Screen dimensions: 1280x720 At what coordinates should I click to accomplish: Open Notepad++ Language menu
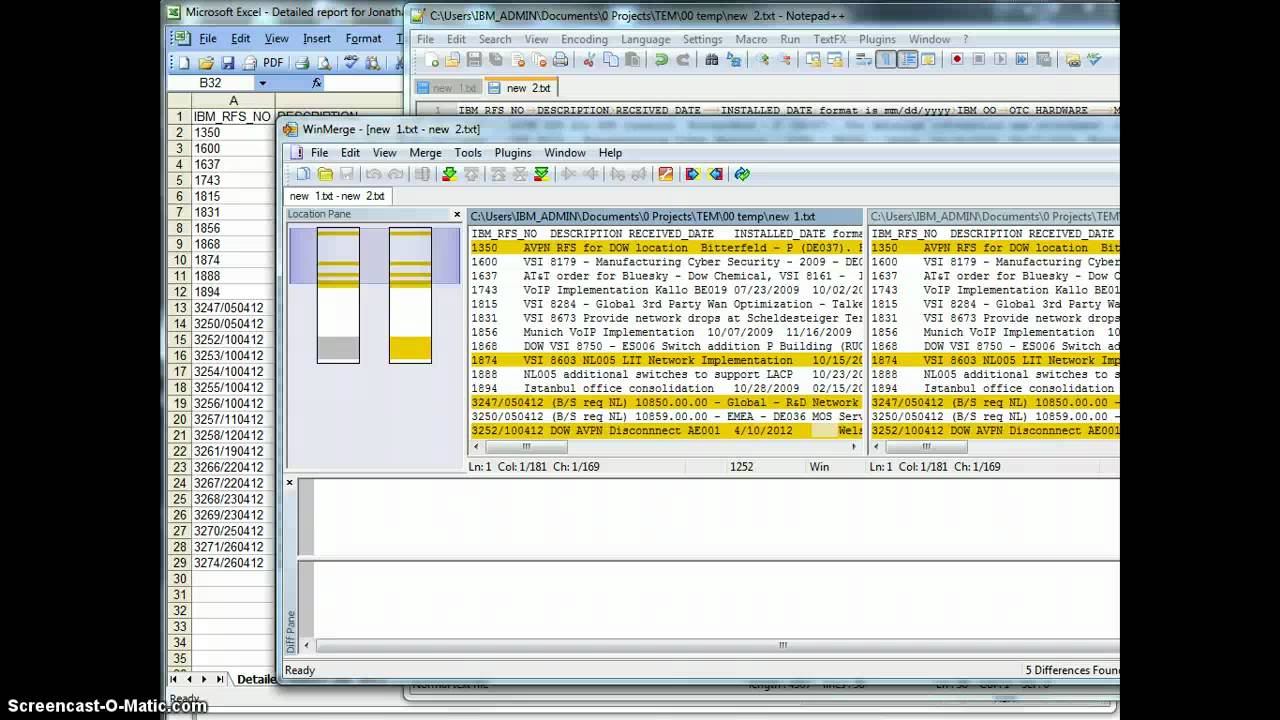coord(645,39)
